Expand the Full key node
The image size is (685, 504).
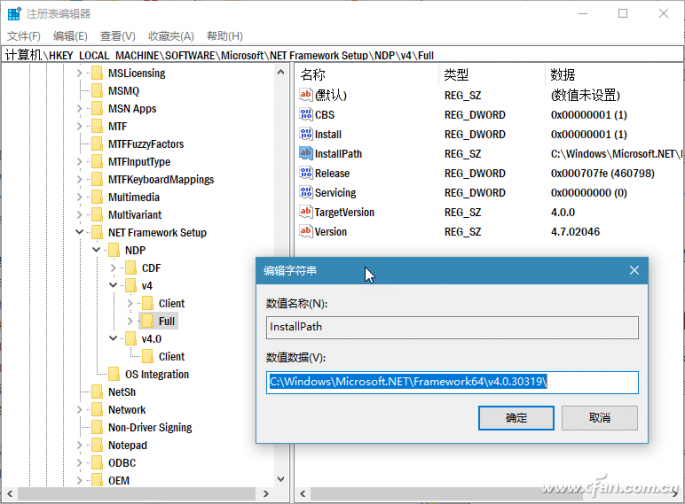pos(130,321)
